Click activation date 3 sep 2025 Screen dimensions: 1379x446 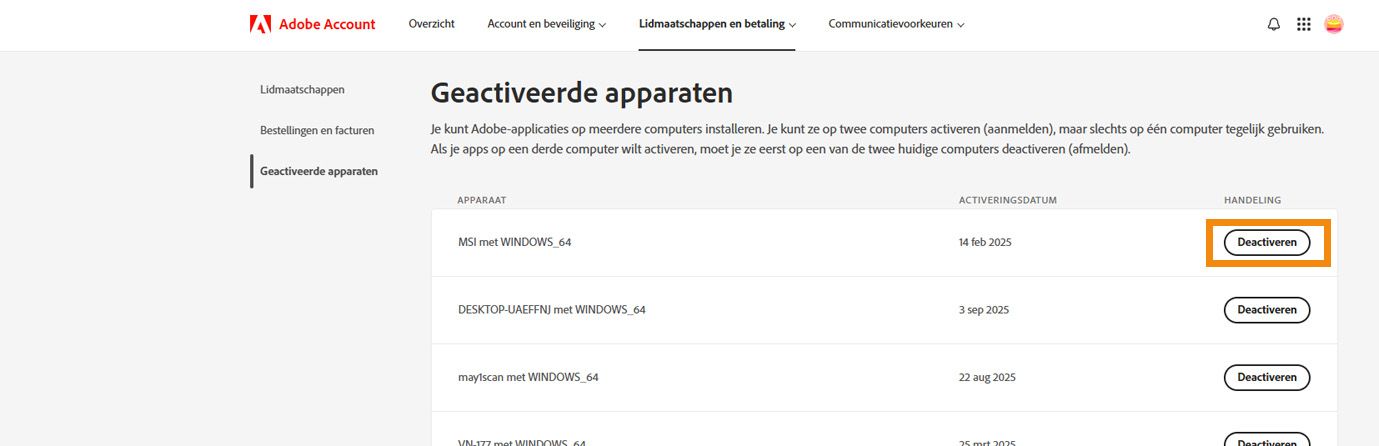pos(984,310)
